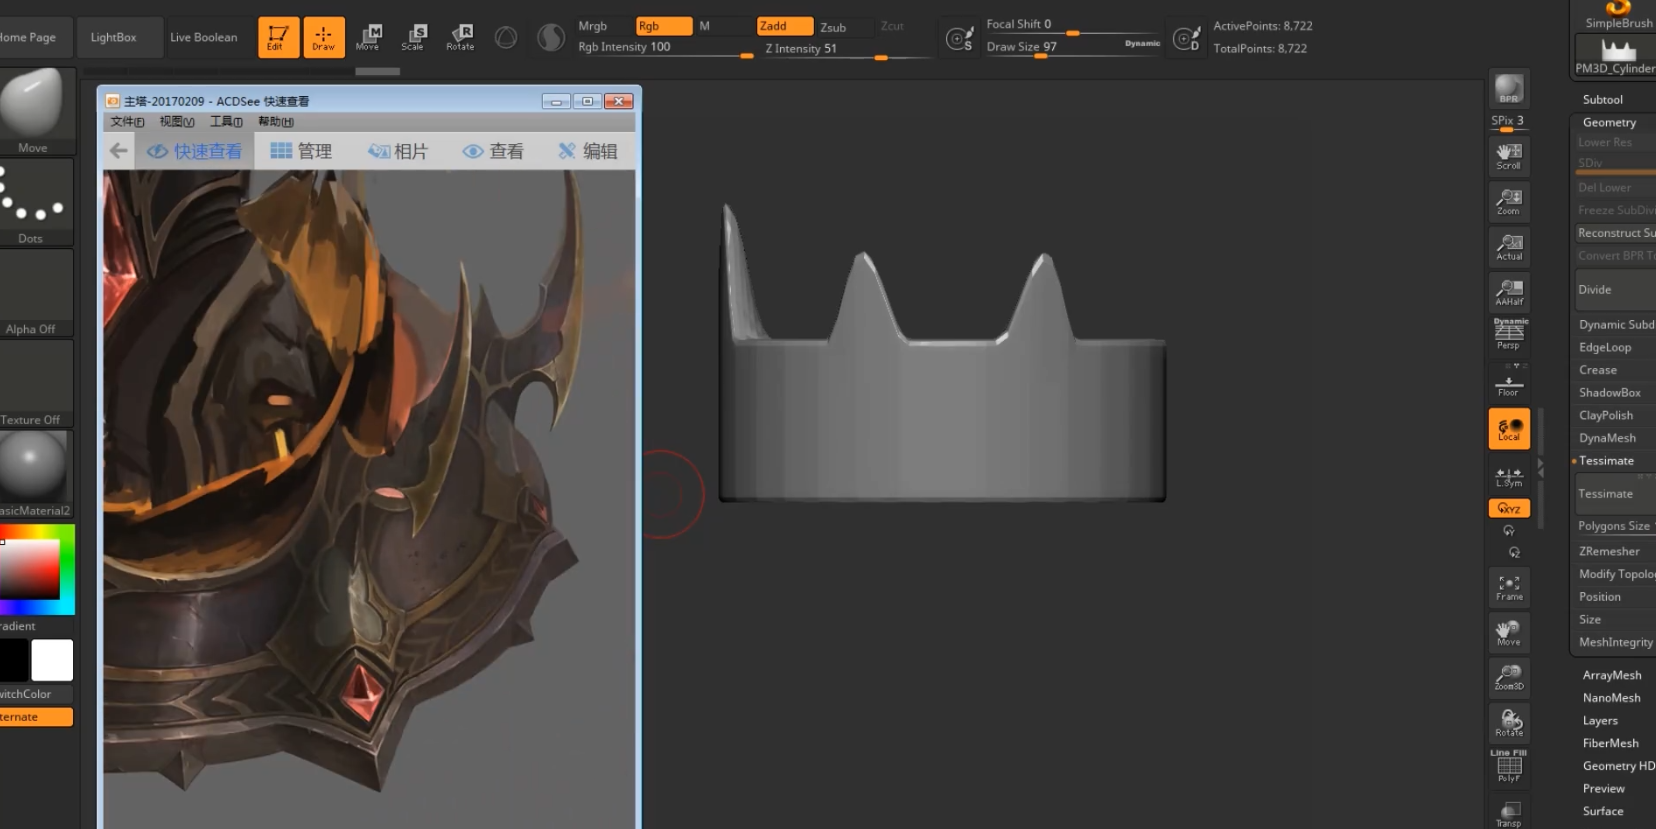This screenshot has width=1656, height=829.
Task: Activate Draw mode button
Action: pos(324,37)
